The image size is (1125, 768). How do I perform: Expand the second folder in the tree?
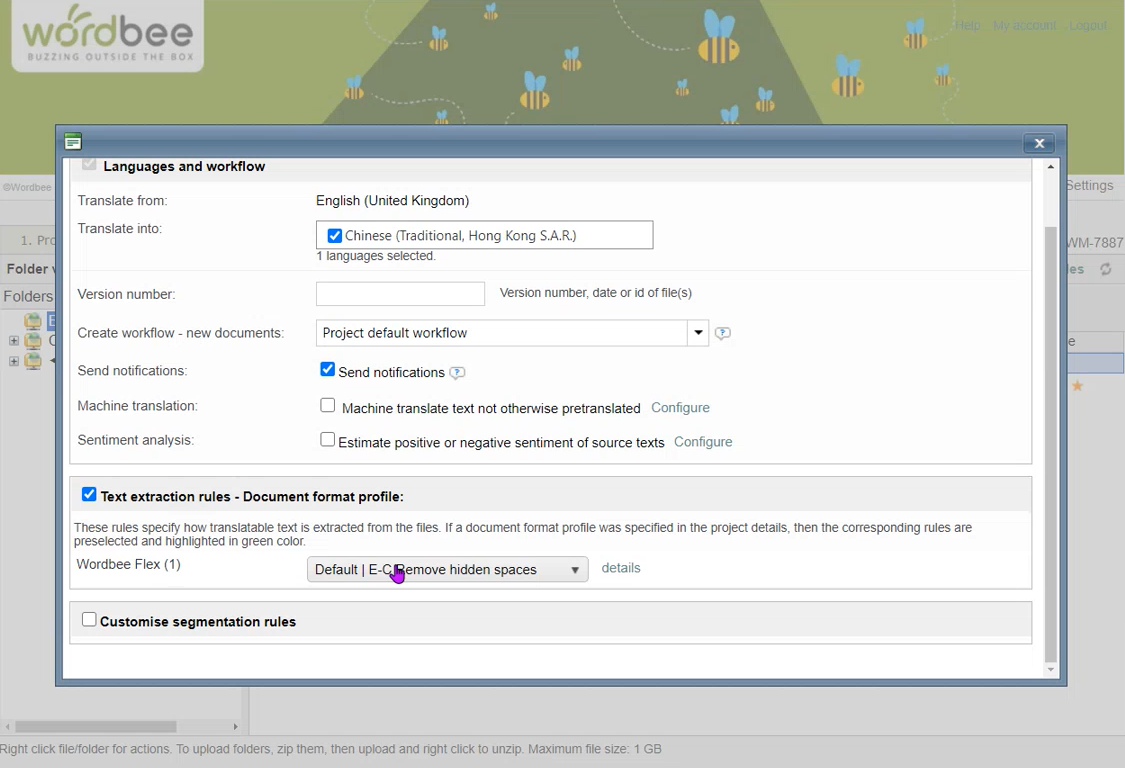pyautogui.click(x=14, y=341)
